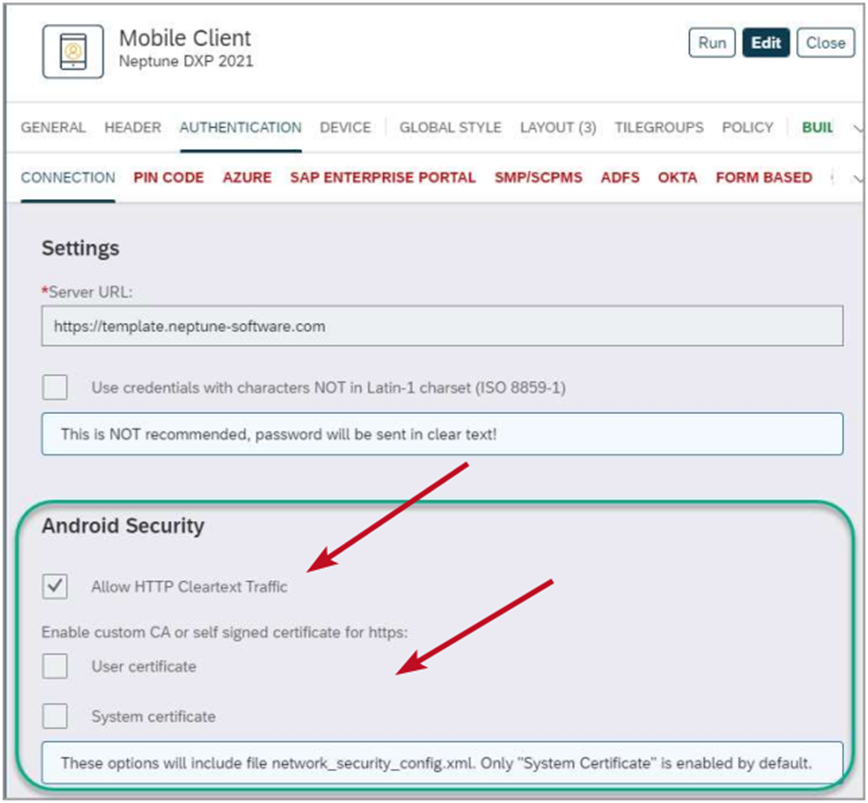
Task: Tick the User certificate checkbox
Action: [x=55, y=666]
